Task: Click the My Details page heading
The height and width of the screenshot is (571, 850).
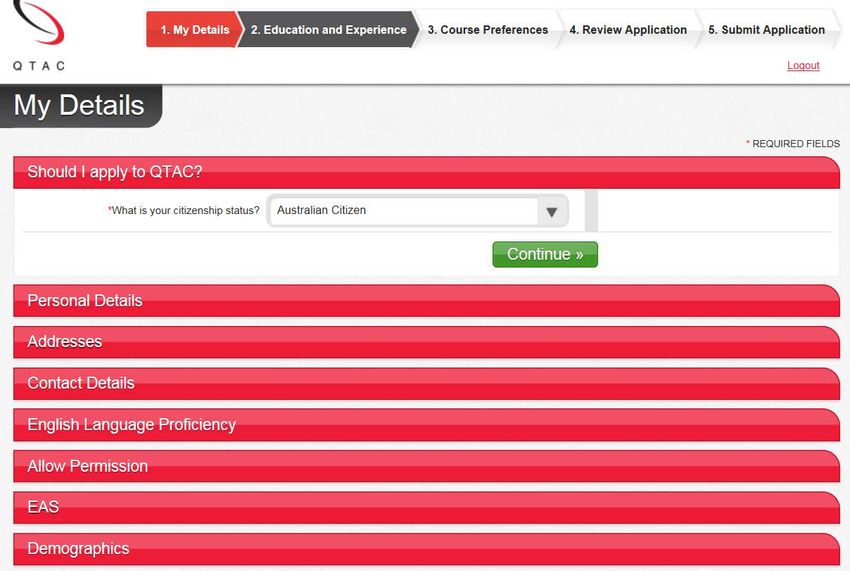Action: [x=79, y=105]
